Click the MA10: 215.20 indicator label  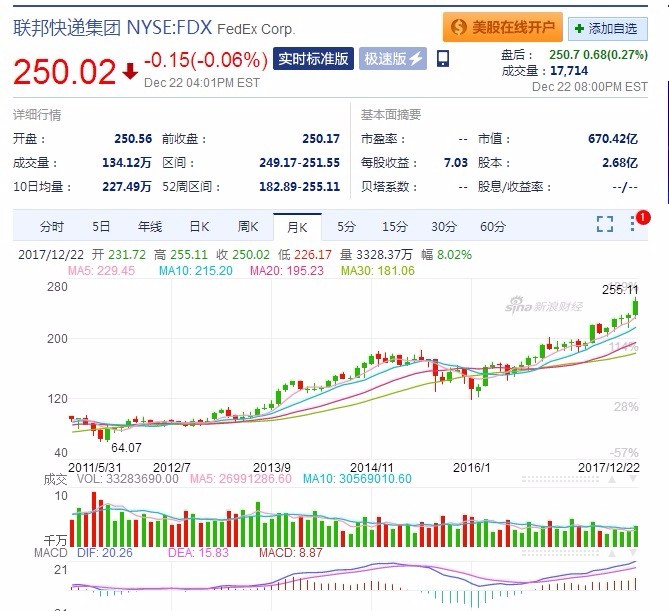195,271
